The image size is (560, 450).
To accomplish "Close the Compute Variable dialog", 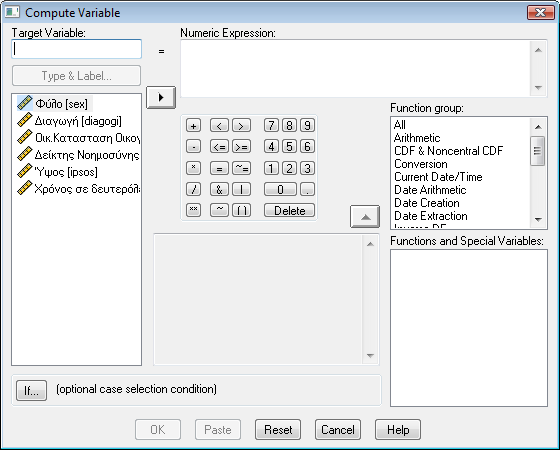I will tap(541, 12).
